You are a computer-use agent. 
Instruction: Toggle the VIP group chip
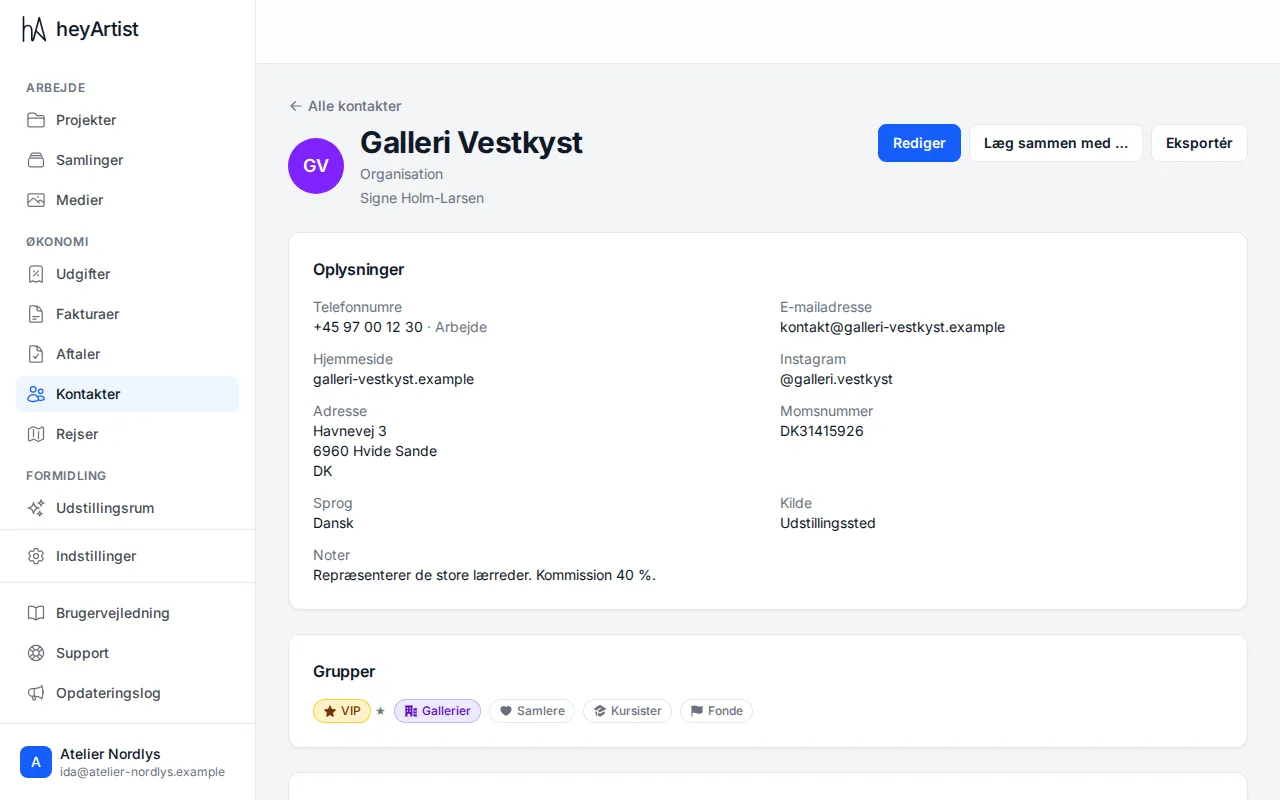[x=342, y=711]
